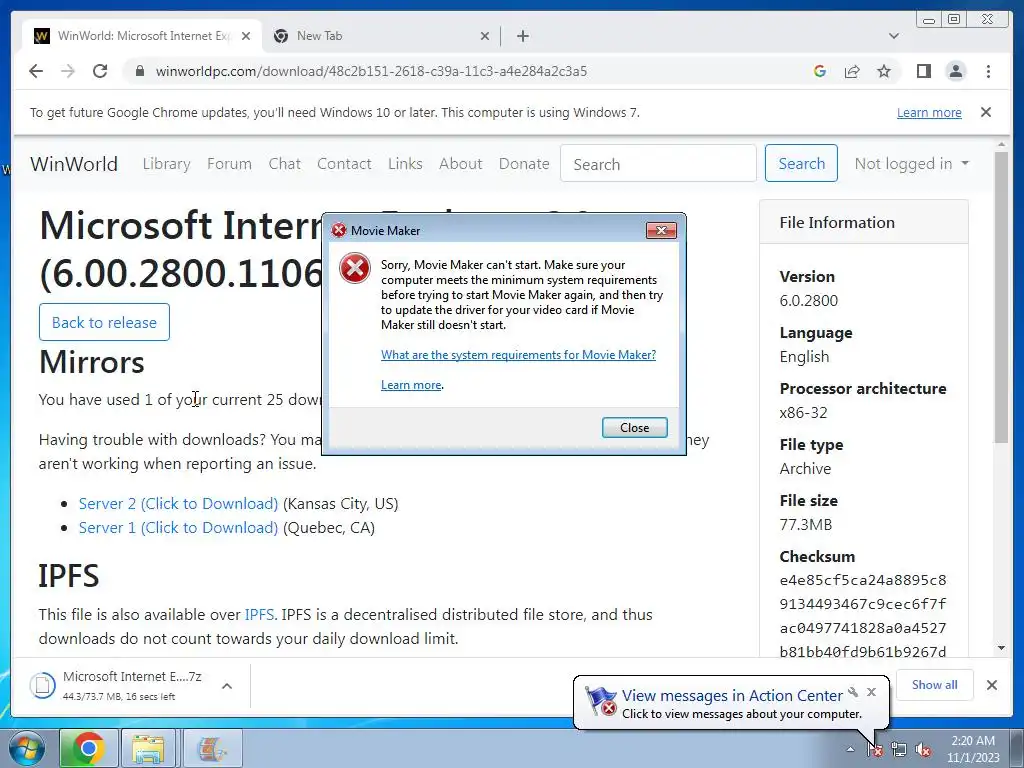Click the Checksum hash text
Viewport: 1024px width, 768px height.
pyautogui.click(x=863, y=616)
